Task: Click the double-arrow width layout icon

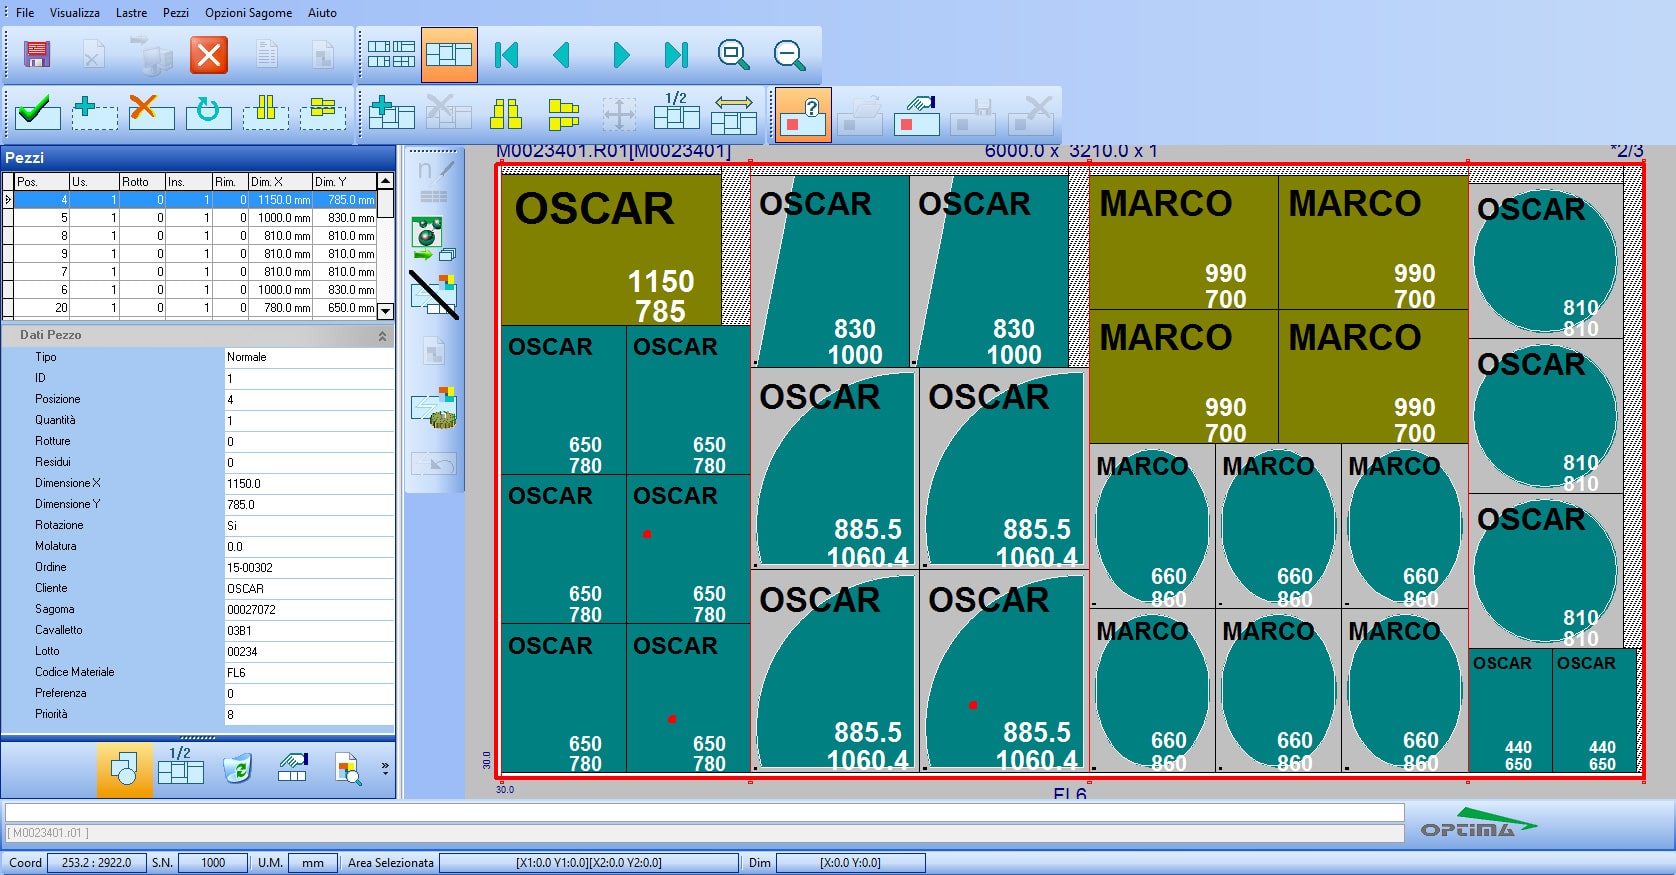Action: (x=734, y=114)
